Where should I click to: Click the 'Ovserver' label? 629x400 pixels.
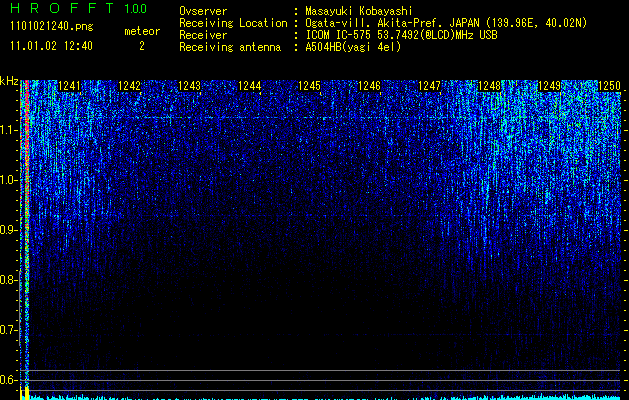point(203,11)
